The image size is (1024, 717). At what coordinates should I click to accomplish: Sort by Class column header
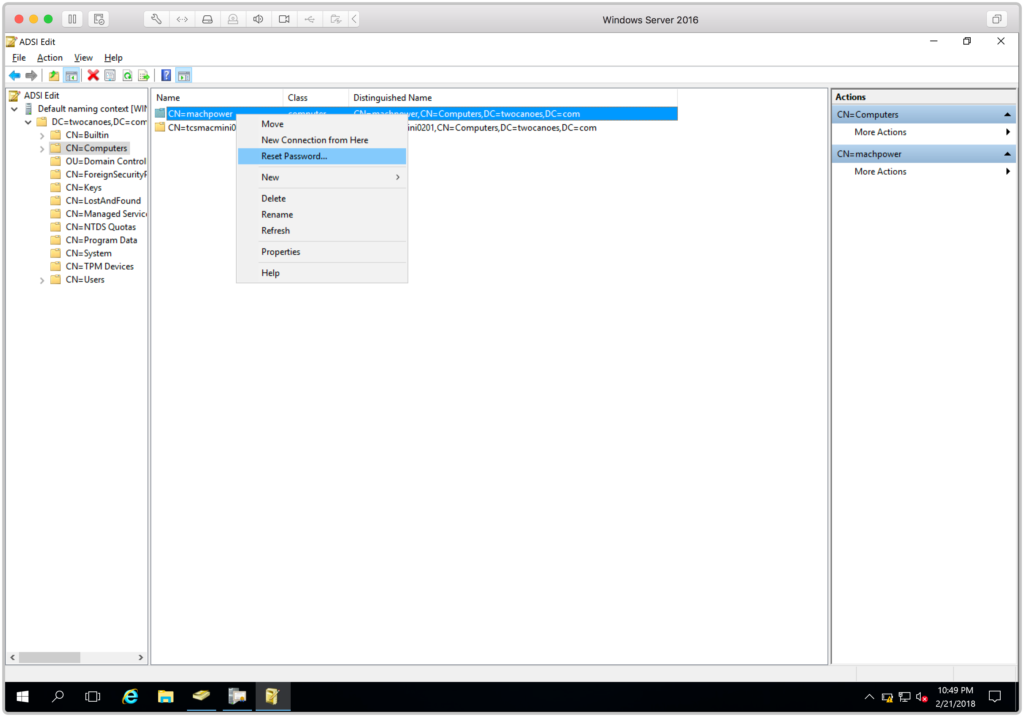(x=316, y=98)
